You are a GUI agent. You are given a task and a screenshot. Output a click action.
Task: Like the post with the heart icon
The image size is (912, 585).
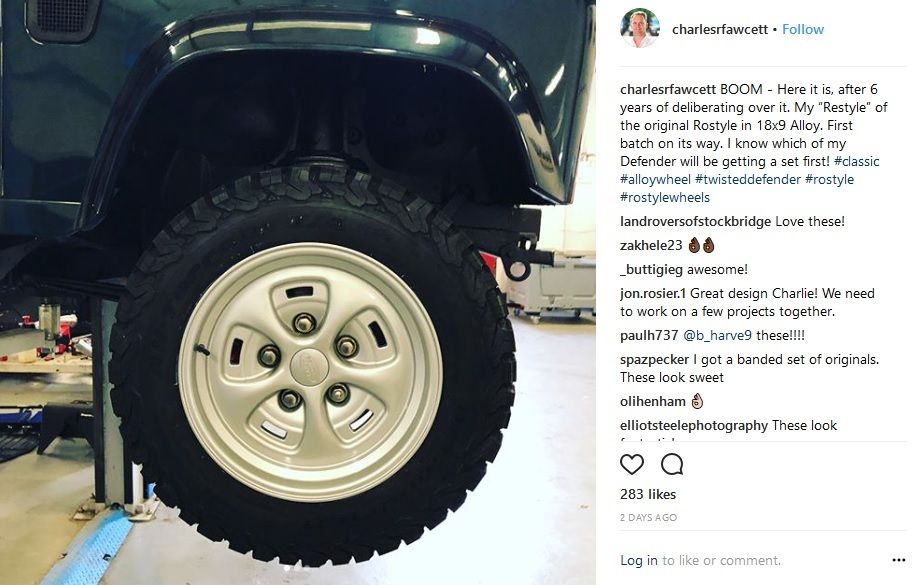(632, 464)
